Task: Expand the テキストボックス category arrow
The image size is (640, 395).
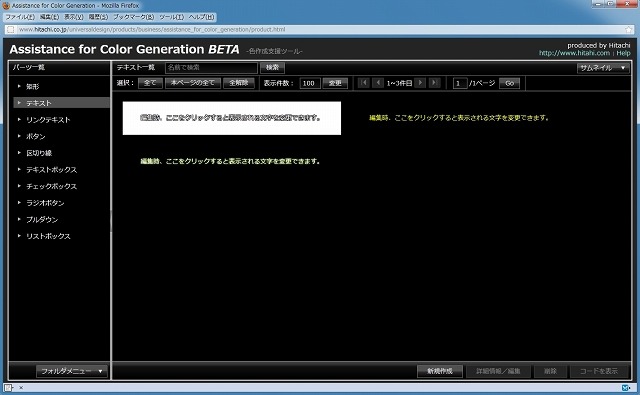Action: [x=19, y=169]
